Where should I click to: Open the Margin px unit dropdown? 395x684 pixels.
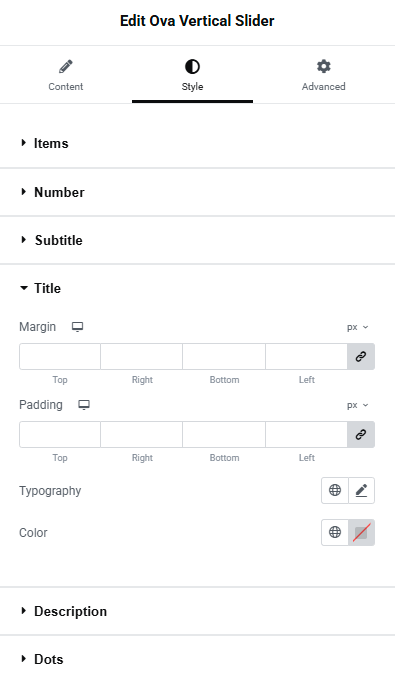click(357, 327)
